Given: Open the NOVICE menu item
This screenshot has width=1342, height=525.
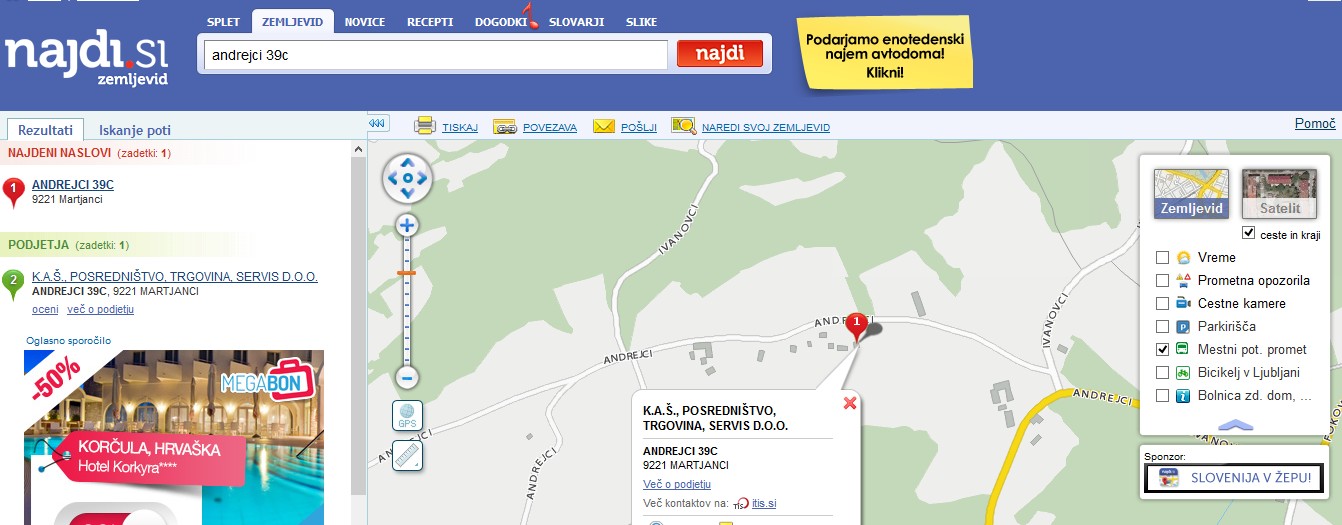Looking at the screenshot, I should point(364,22).
